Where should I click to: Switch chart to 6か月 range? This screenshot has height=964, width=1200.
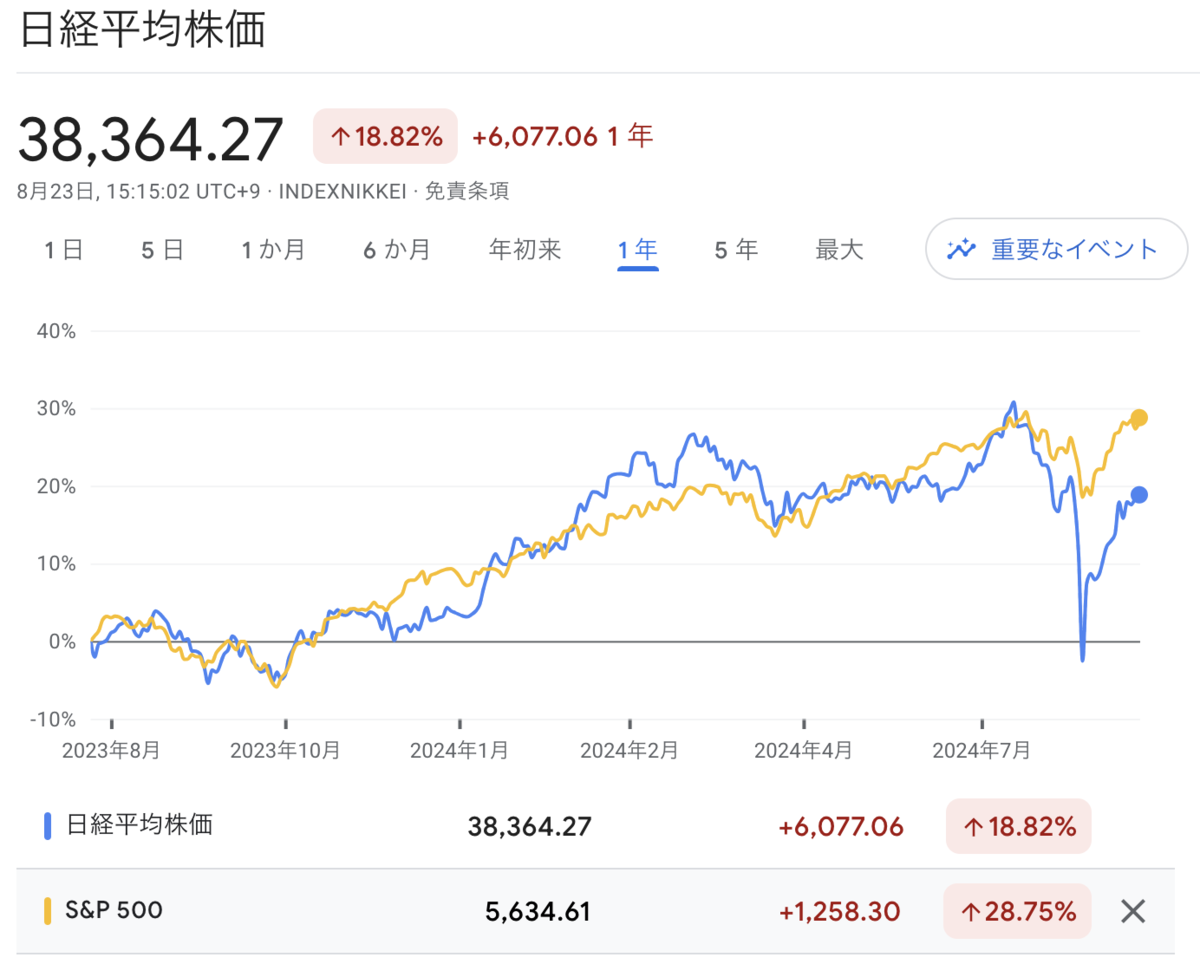click(x=397, y=250)
